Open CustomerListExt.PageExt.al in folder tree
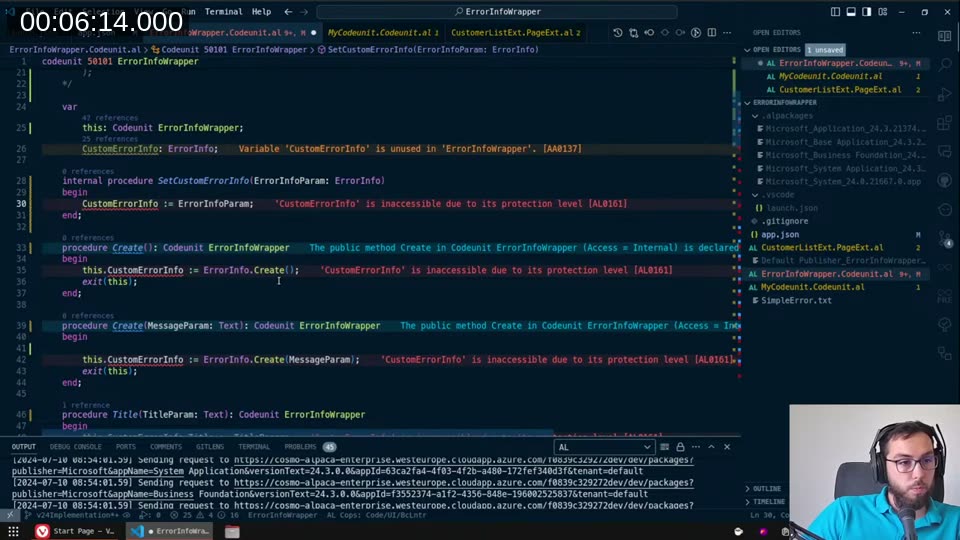Screen dimensions: 960x540 (822, 248)
